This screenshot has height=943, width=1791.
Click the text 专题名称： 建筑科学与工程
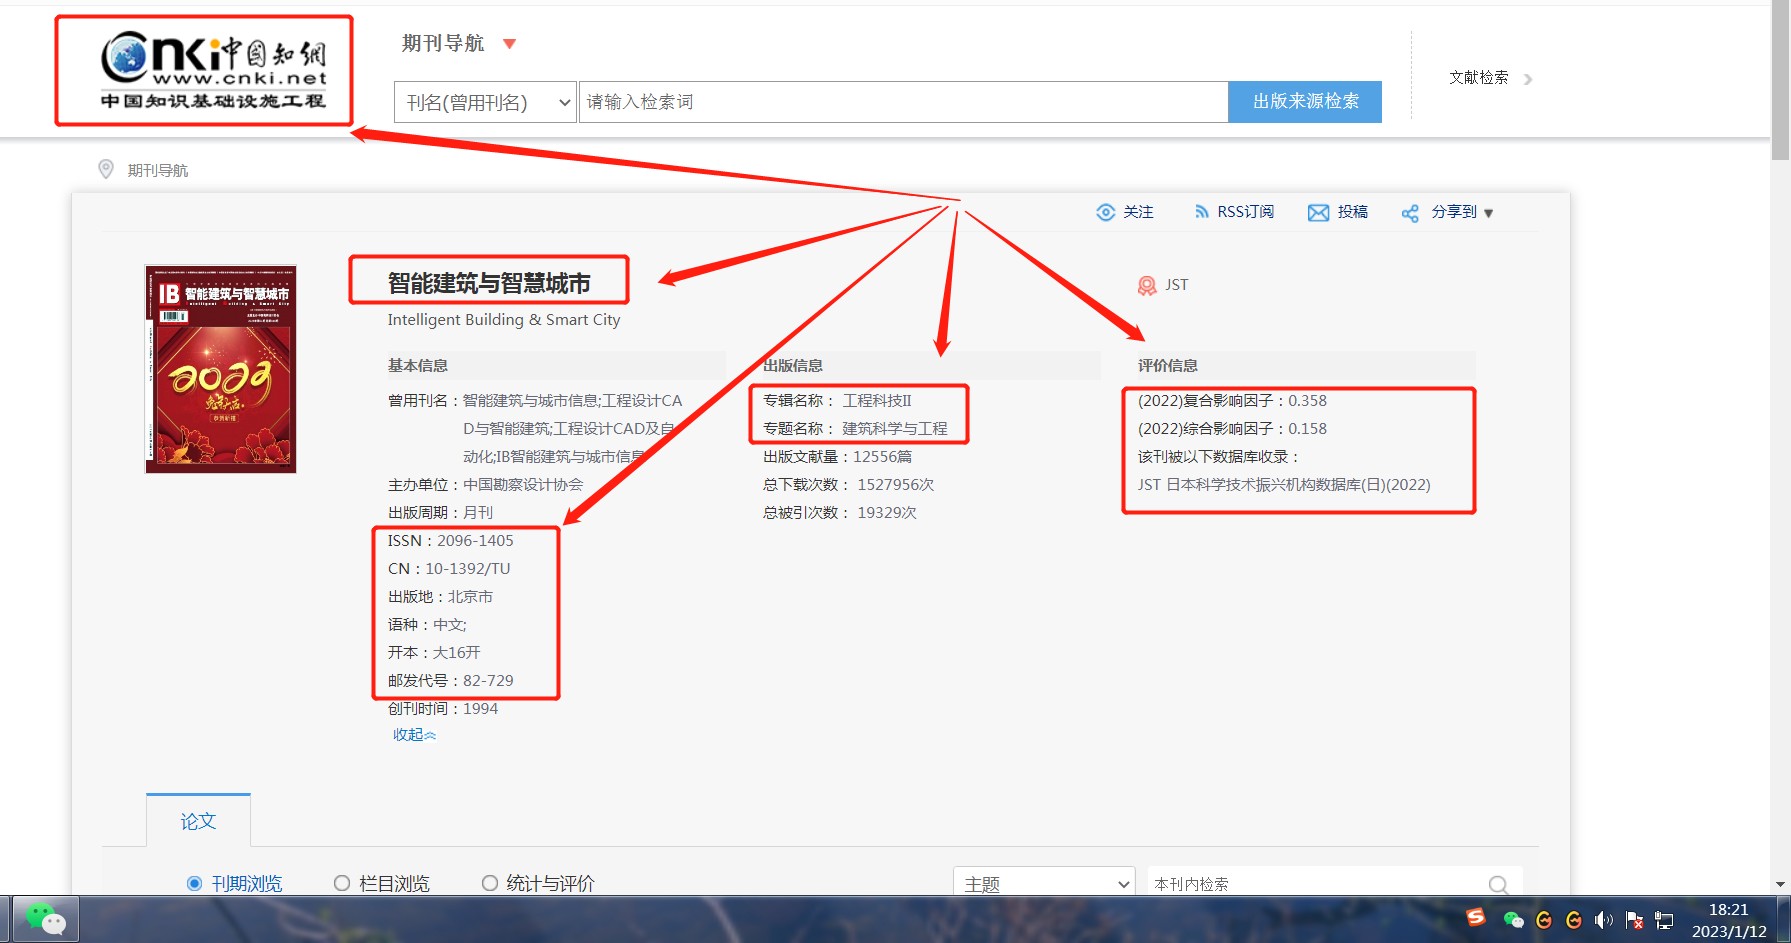(x=855, y=429)
